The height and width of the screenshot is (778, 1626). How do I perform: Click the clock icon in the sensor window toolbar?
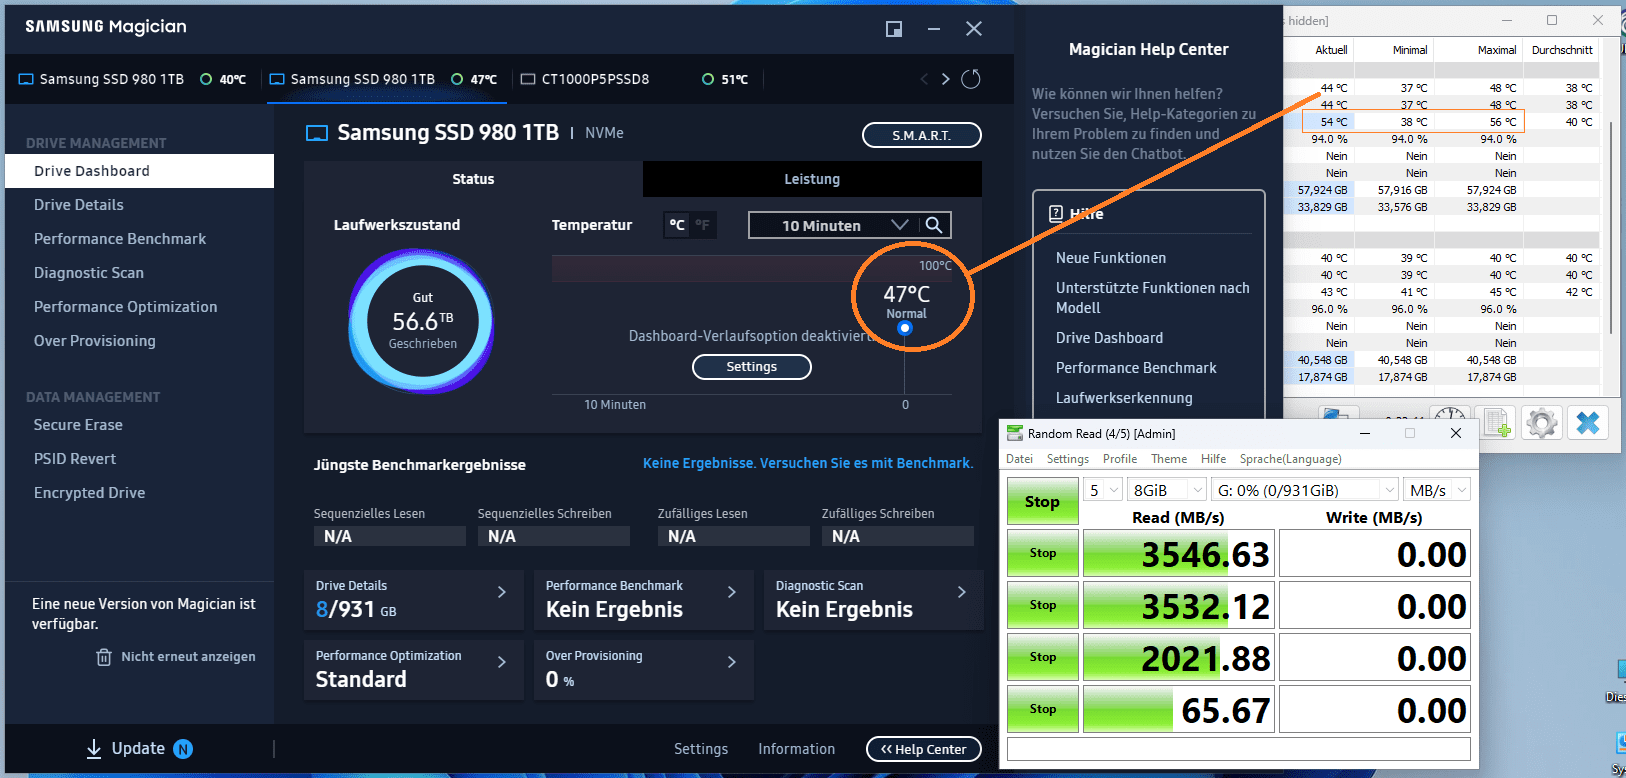click(x=1450, y=416)
